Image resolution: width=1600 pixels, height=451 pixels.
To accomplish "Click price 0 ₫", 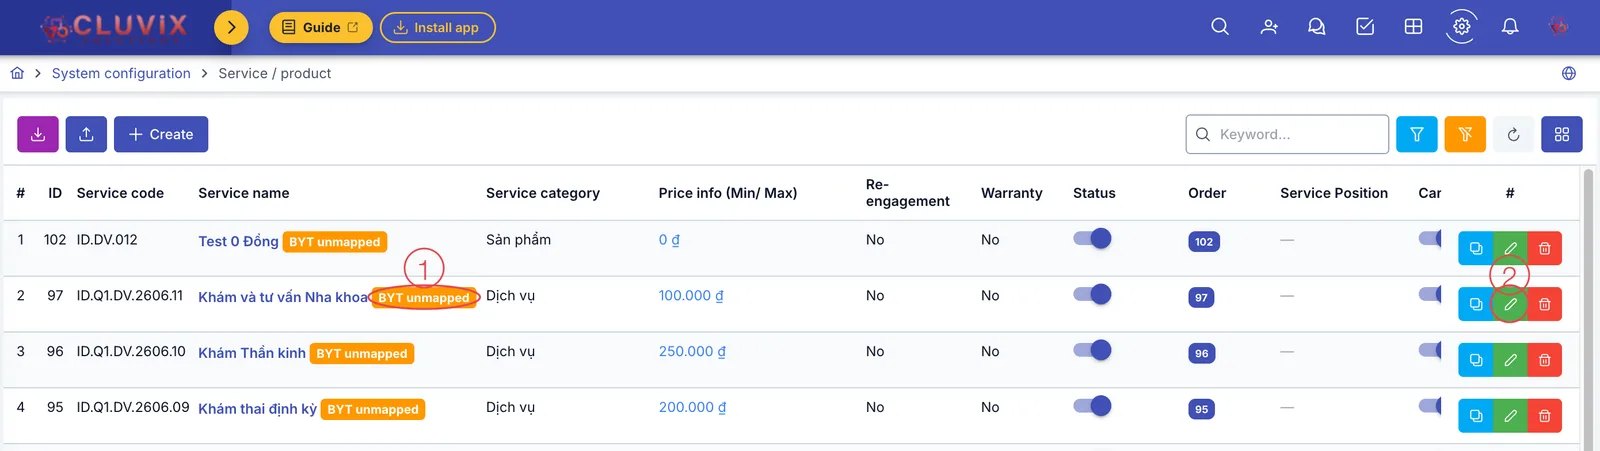I will [669, 240].
